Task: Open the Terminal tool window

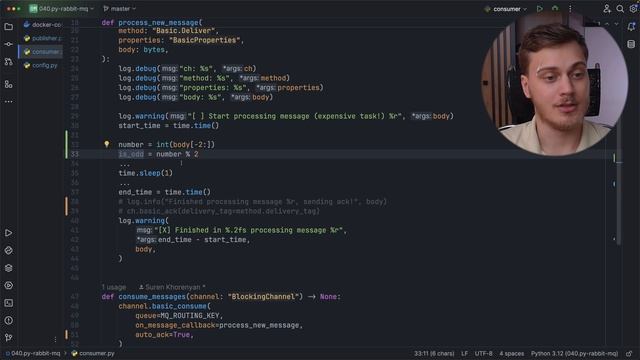Action: [x=9, y=303]
